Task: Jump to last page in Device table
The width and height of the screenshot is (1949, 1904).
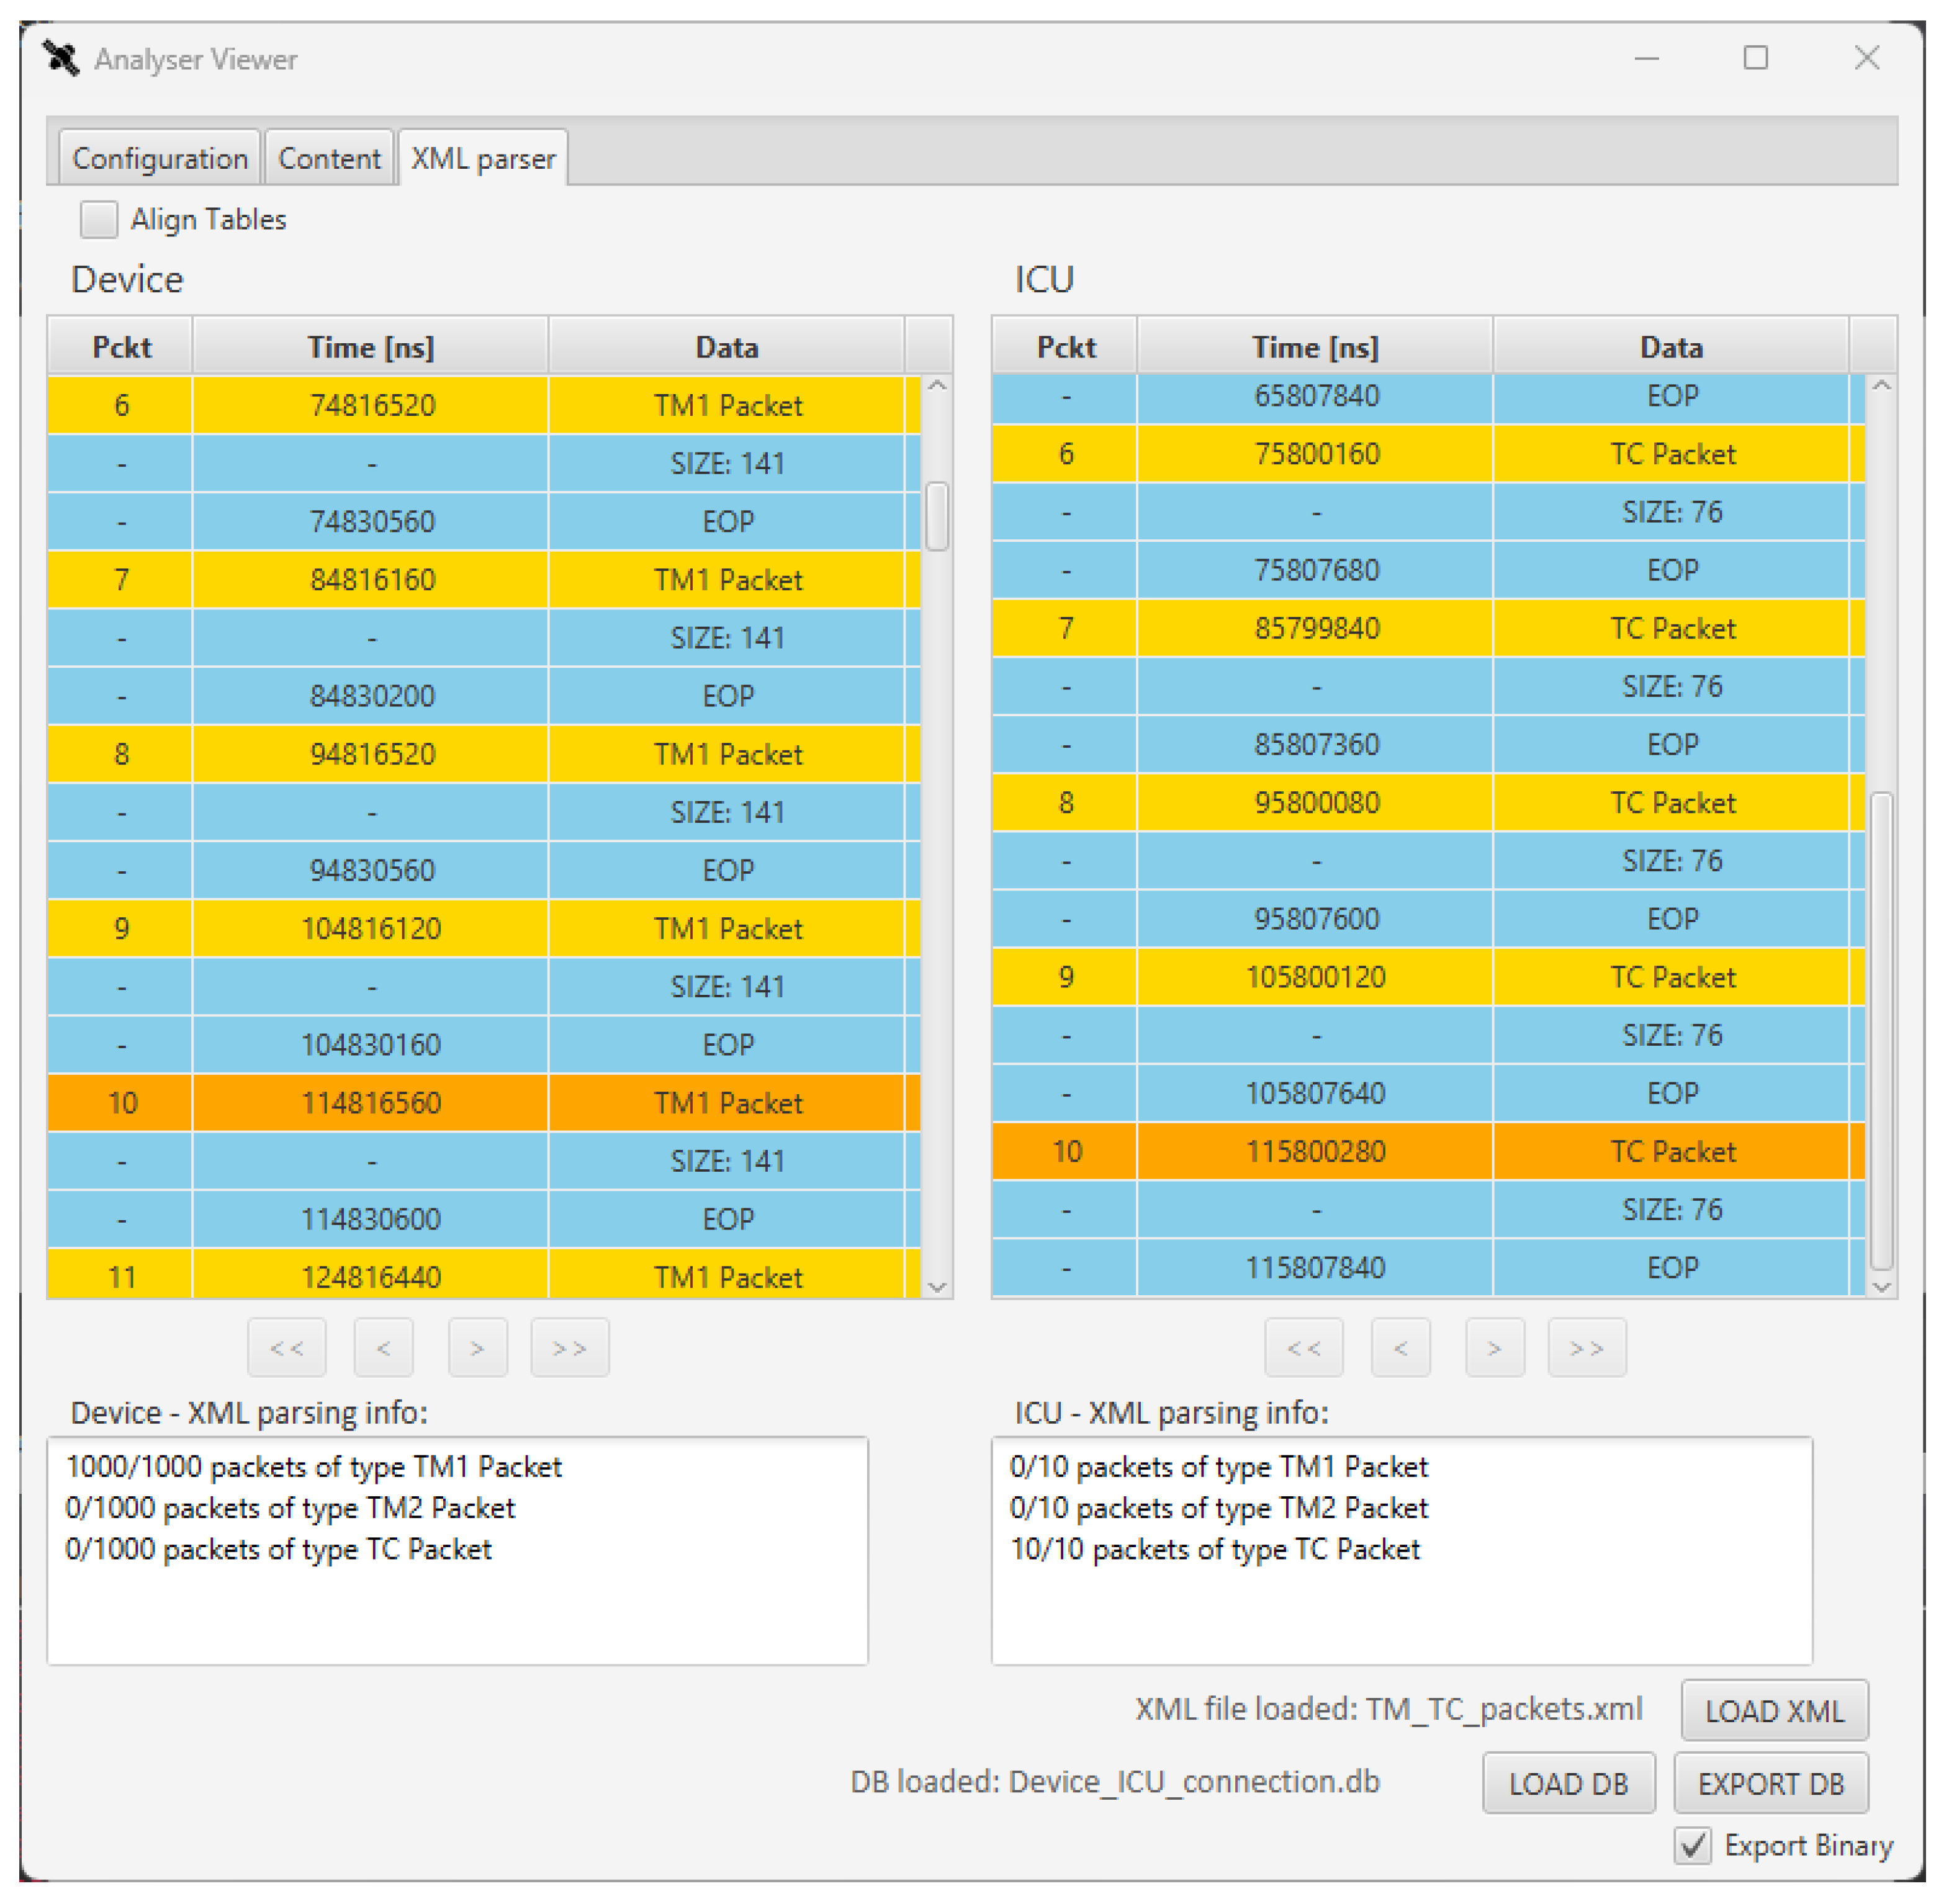Action: click(569, 1348)
